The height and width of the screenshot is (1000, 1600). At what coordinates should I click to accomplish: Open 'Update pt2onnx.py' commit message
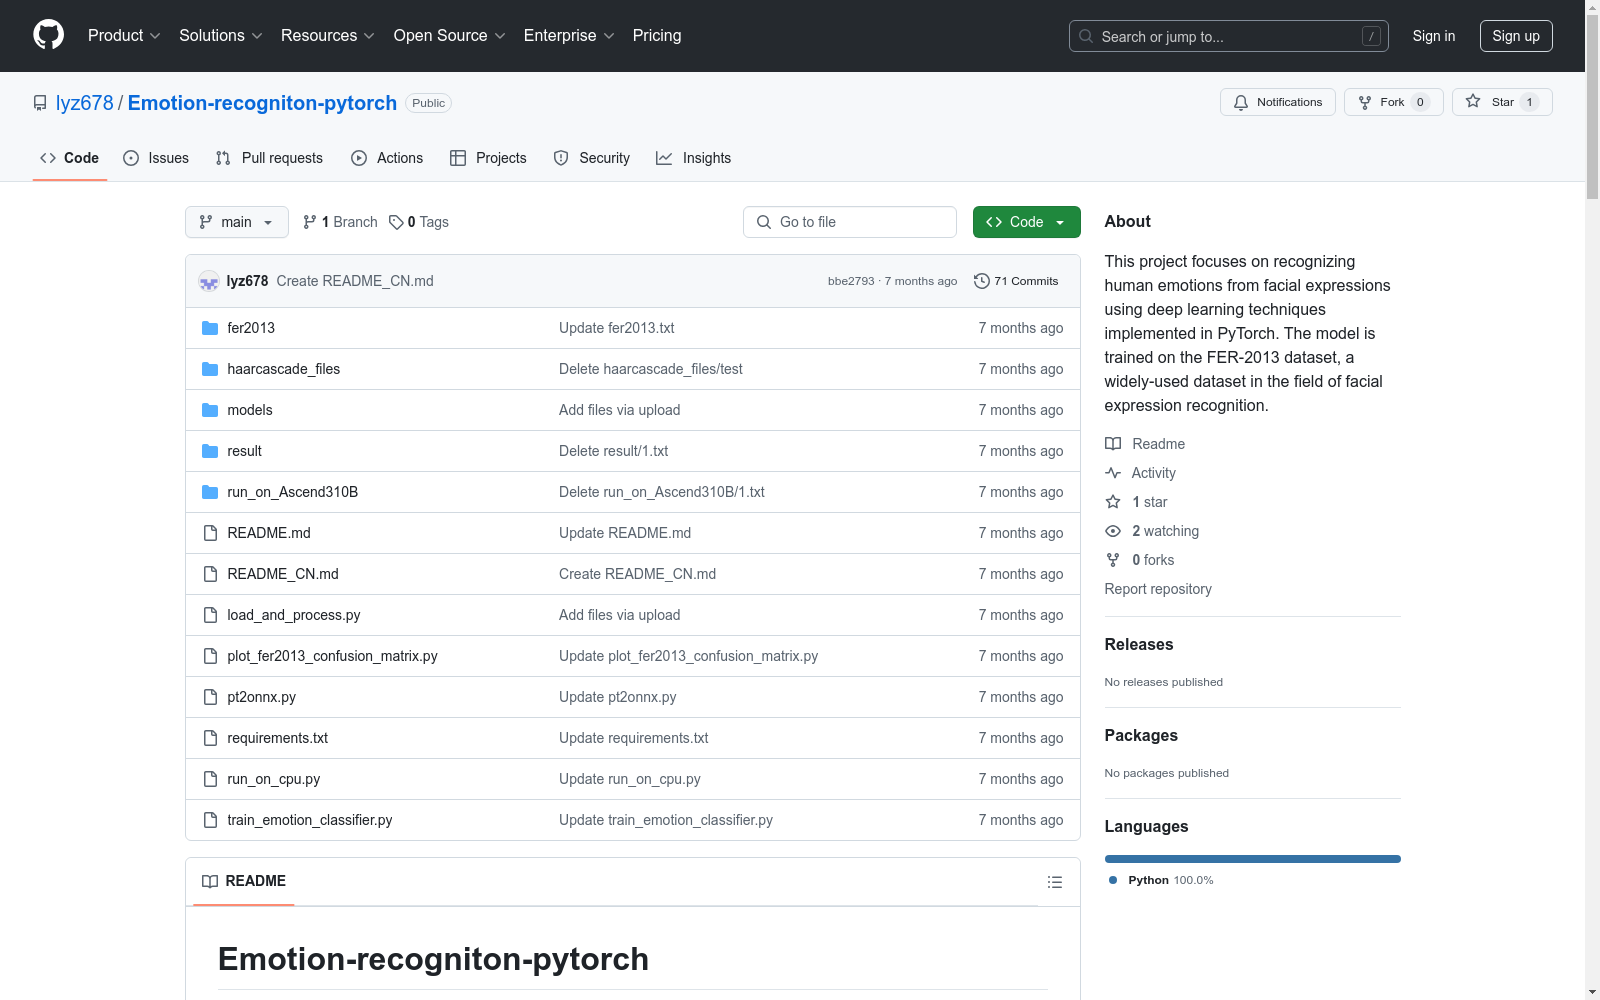coord(617,697)
